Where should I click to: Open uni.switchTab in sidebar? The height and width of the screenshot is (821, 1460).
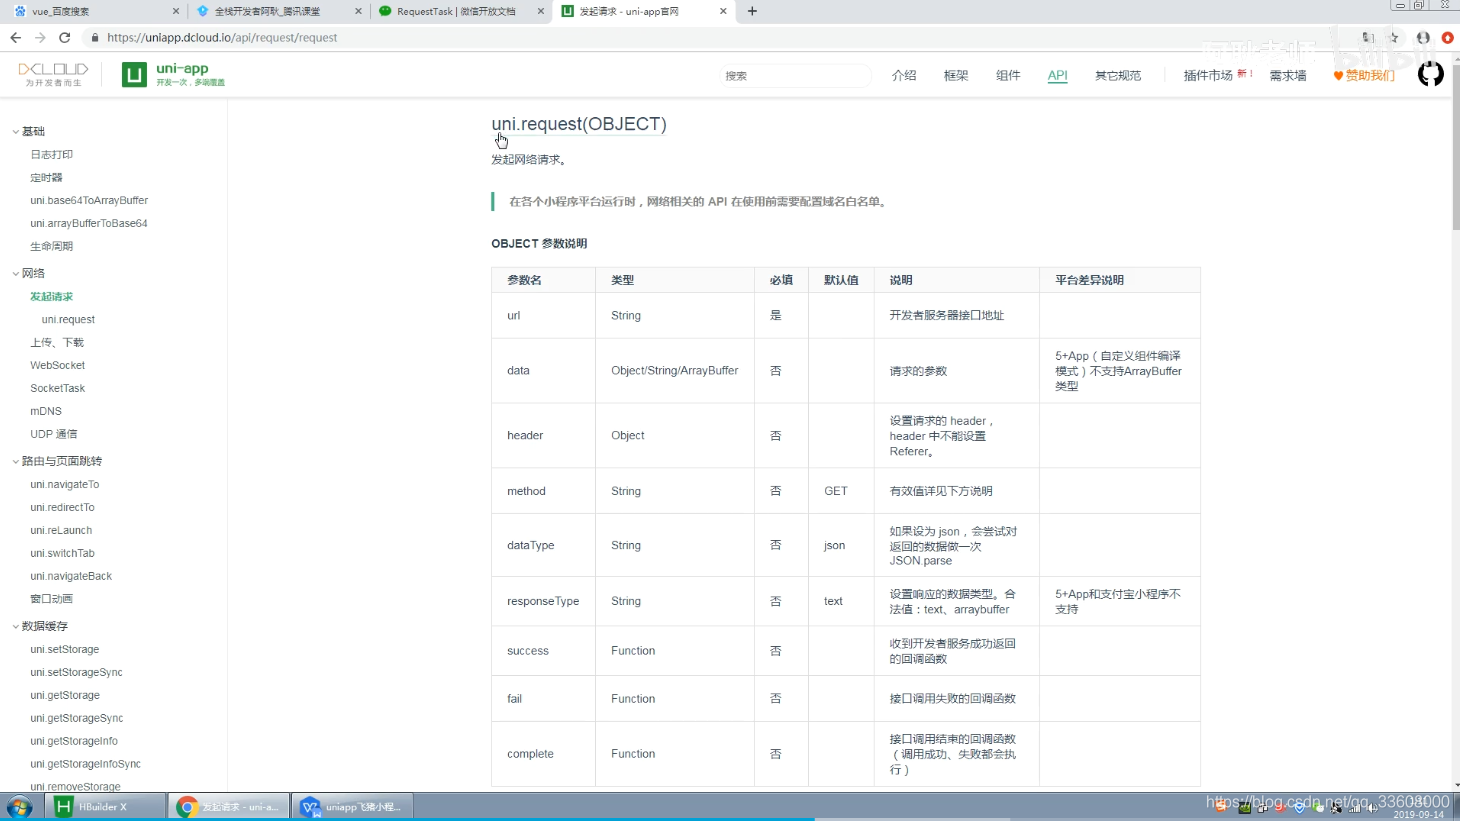(62, 553)
